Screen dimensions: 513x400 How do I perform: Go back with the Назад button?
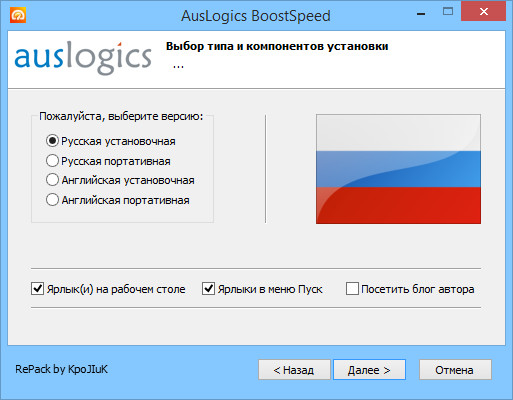point(294,369)
